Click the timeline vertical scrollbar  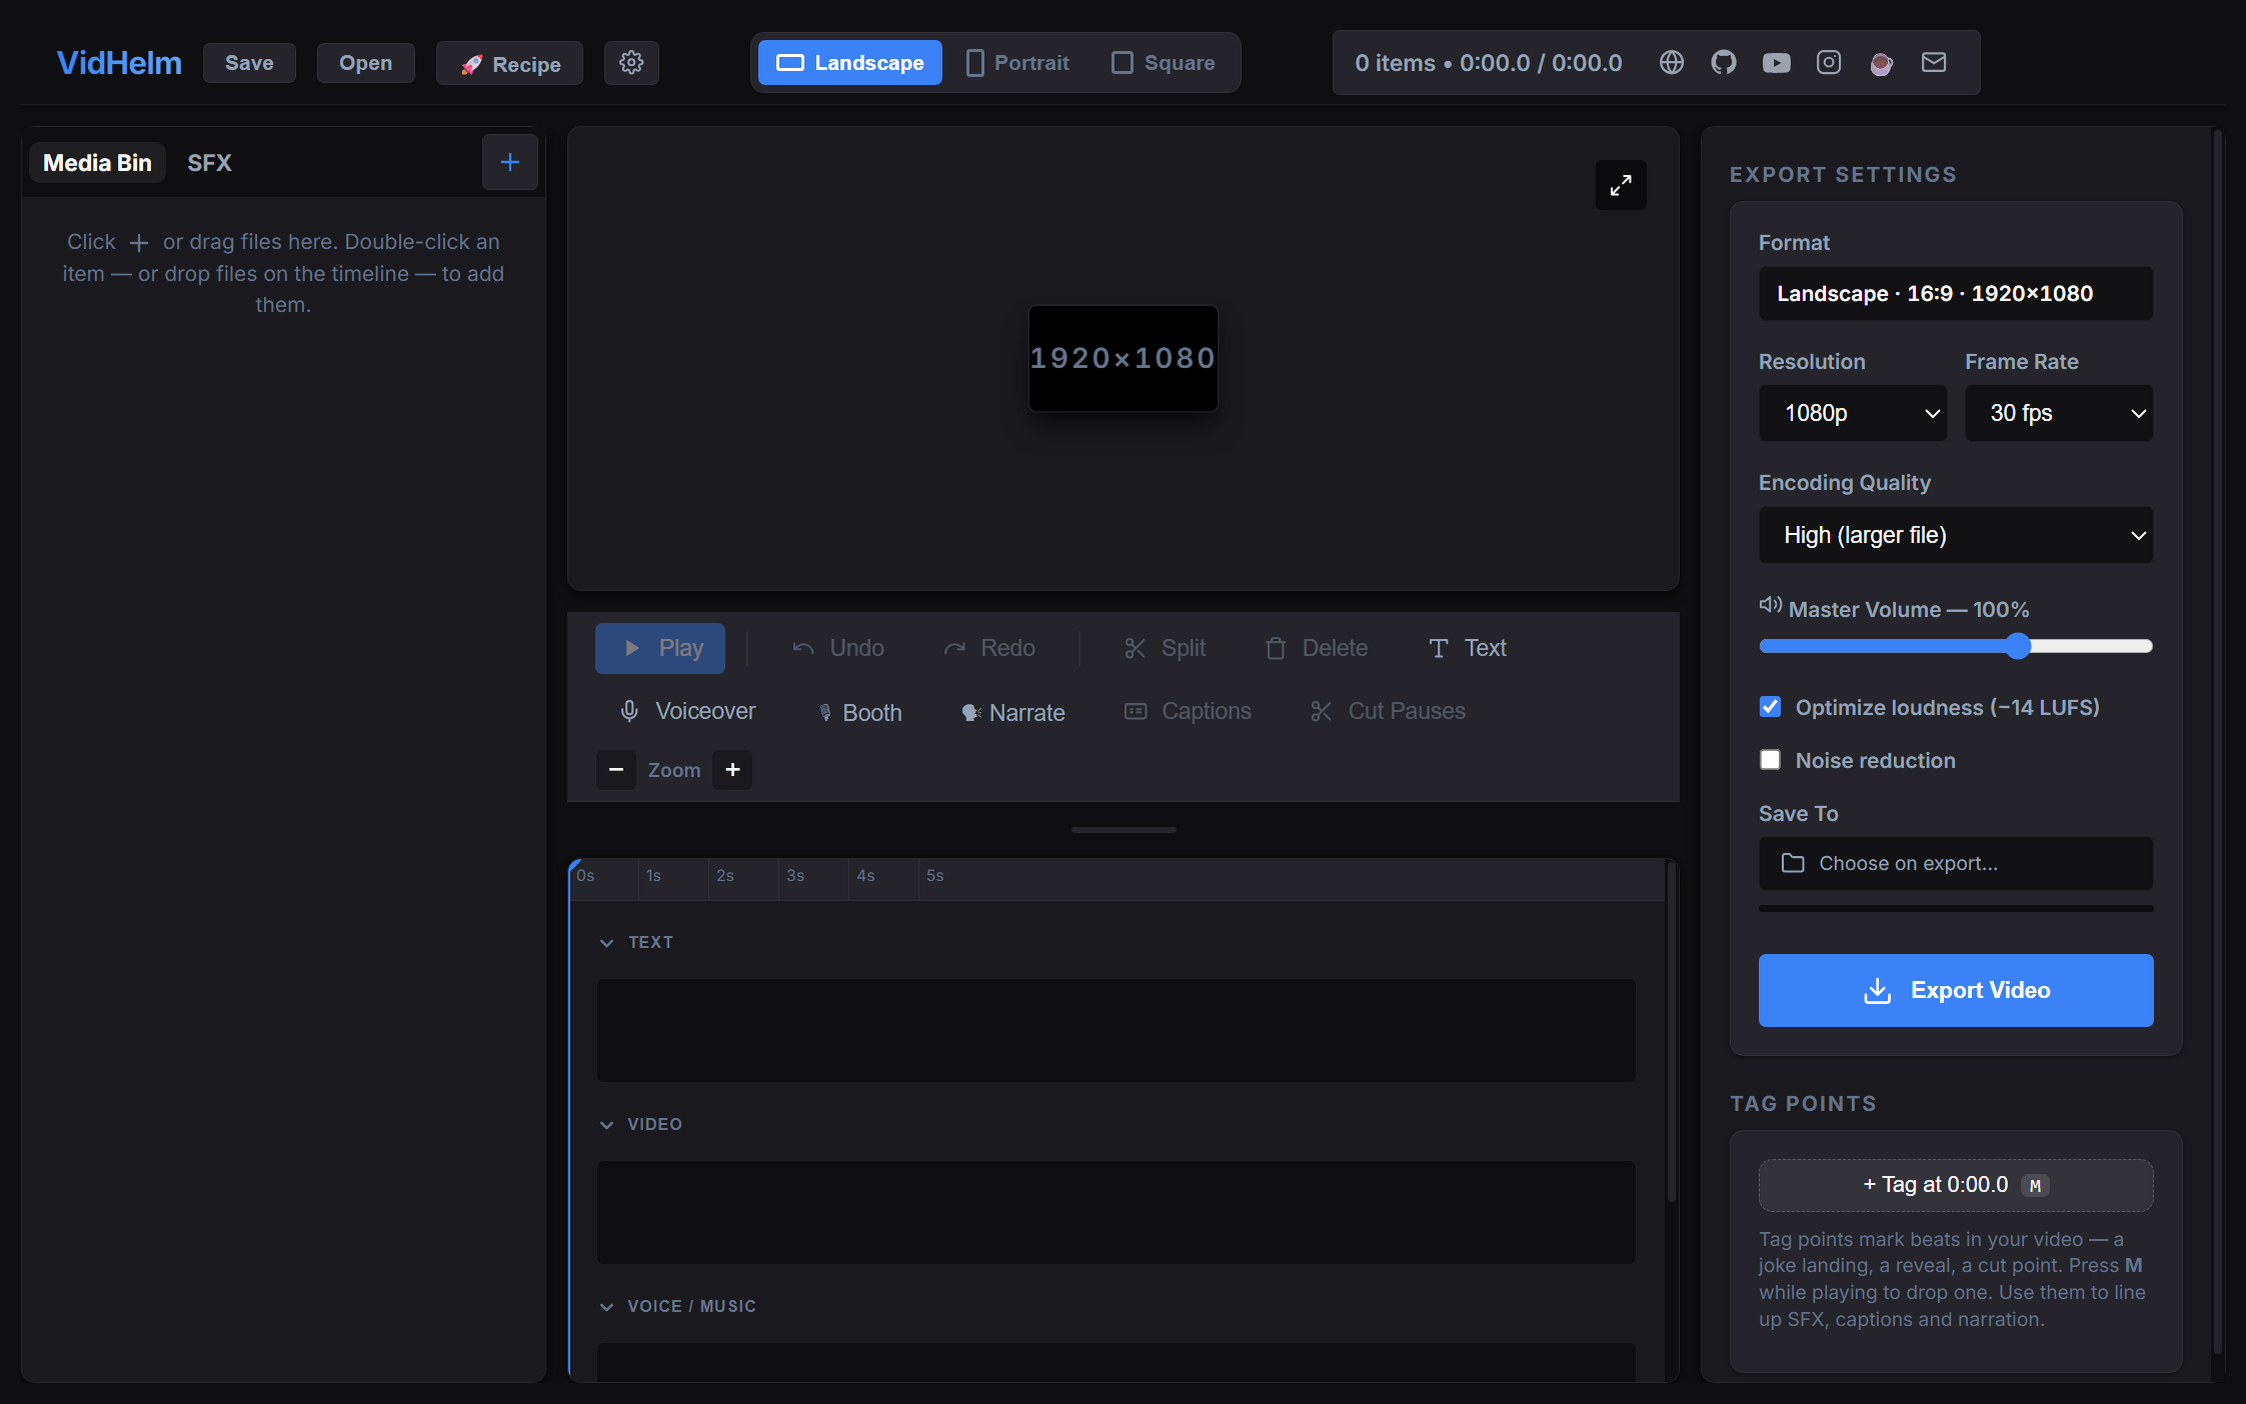1670,1030
